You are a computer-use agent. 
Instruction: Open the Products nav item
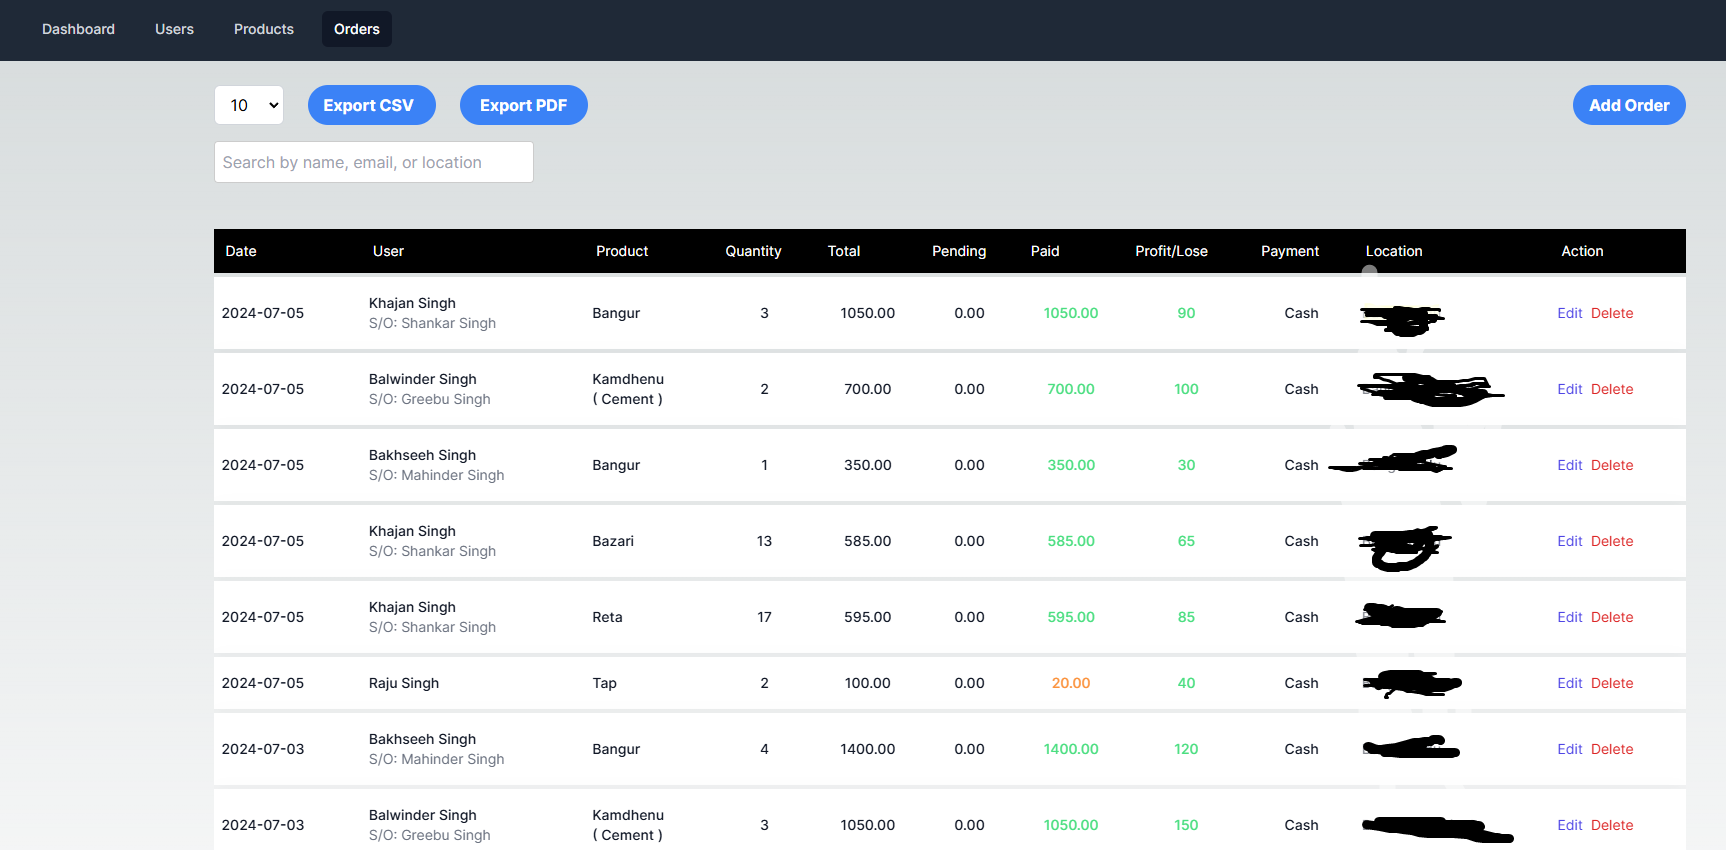(264, 29)
